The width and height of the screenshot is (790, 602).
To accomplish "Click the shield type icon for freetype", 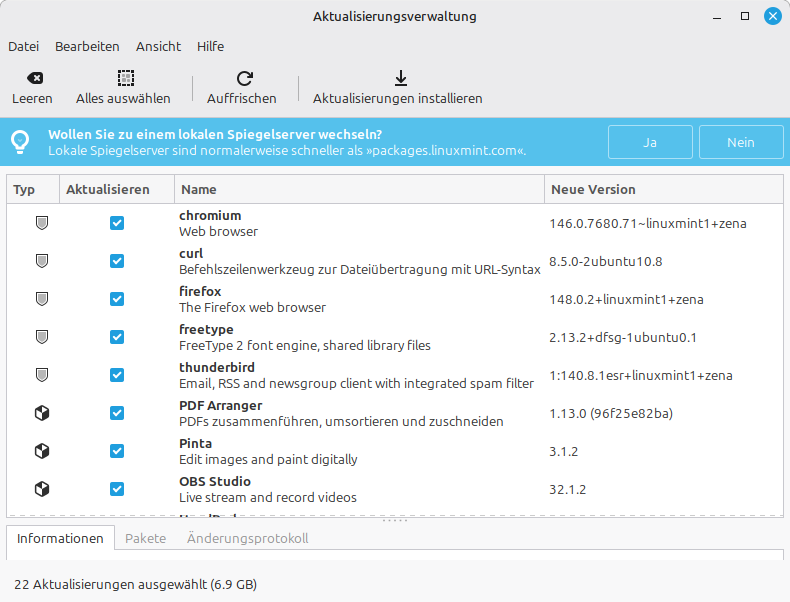I will 42,337.
